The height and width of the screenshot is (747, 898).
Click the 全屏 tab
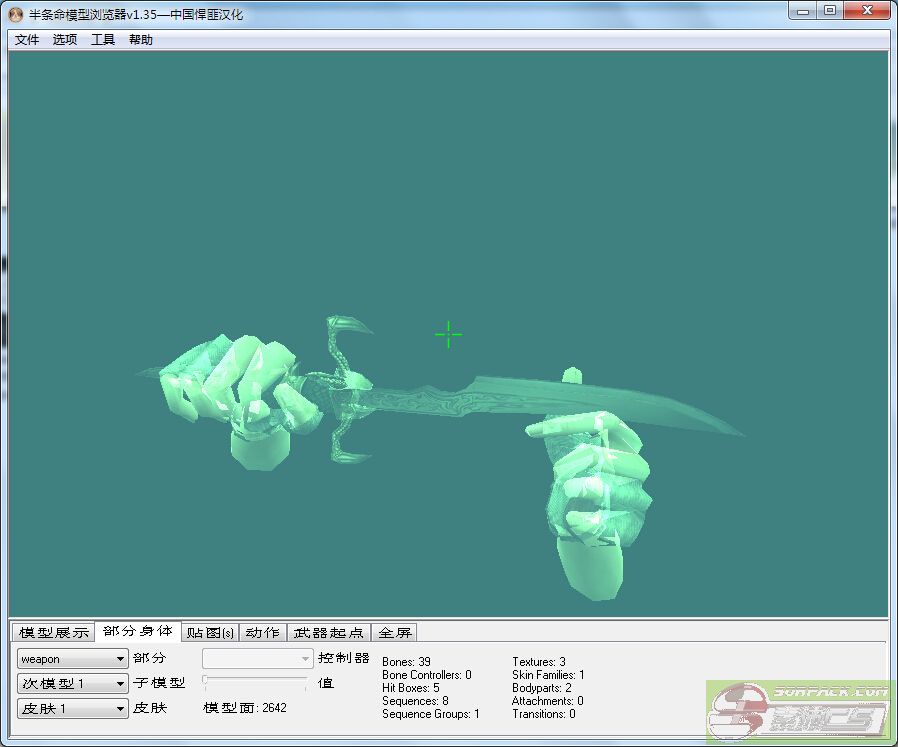pyautogui.click(x=395, y=633)
